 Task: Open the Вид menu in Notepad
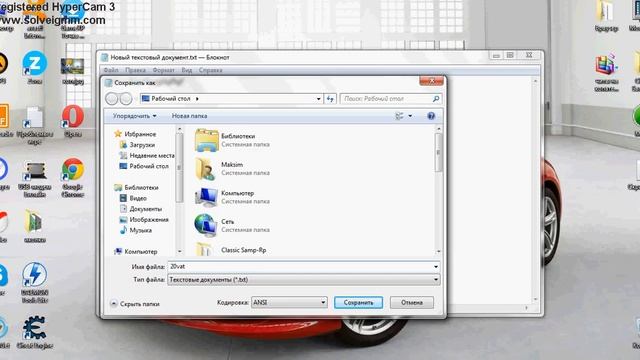[x=187, y=70]
